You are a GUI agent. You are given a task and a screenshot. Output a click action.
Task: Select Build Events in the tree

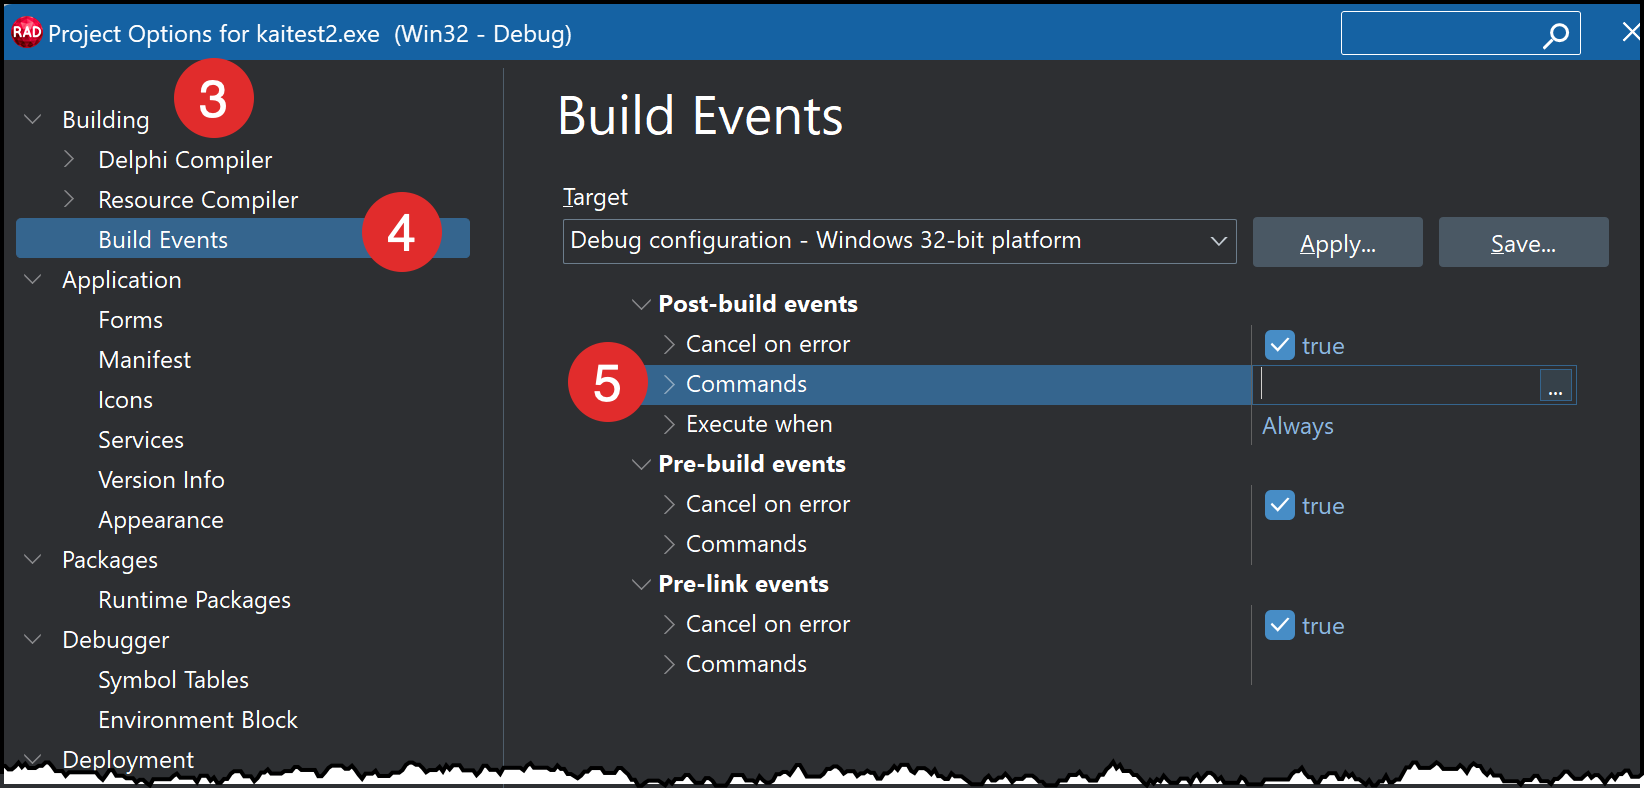(243, 239)
